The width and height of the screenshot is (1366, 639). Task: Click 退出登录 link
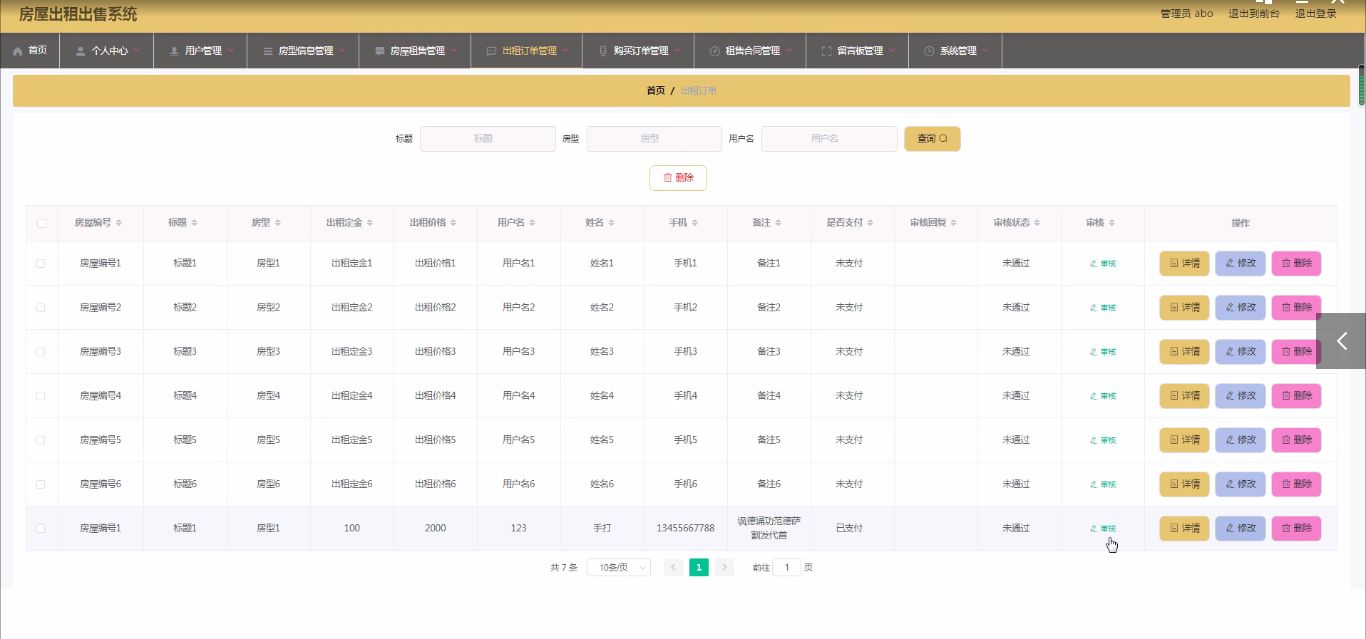click(1316, 14)
